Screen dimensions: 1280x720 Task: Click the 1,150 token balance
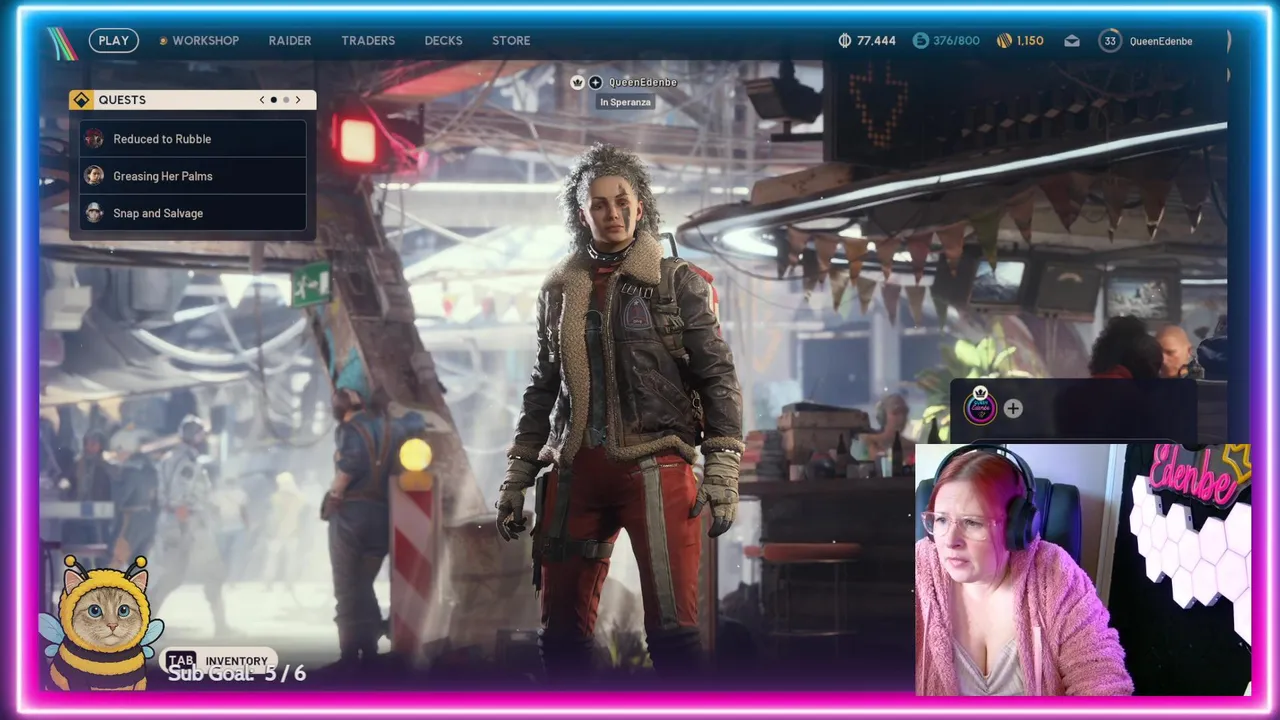(1030, 41)
